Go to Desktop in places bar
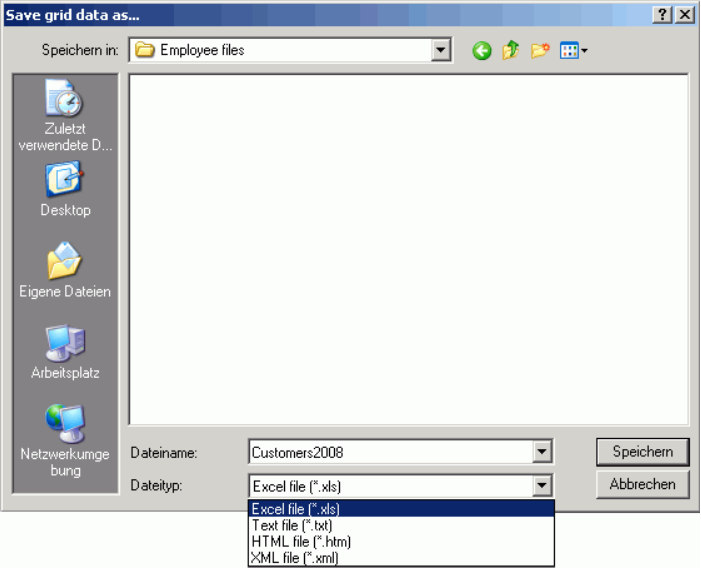Viewport: 701px width, 569px height. (x=65, y=190)
